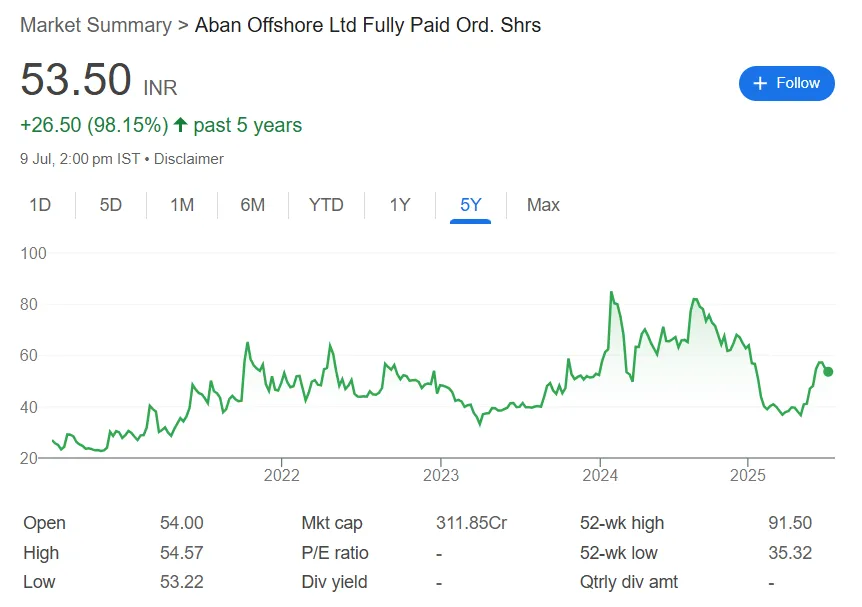Click the 9 Jul, 2:00 pm IST timestamp

[x=80, y=159]
